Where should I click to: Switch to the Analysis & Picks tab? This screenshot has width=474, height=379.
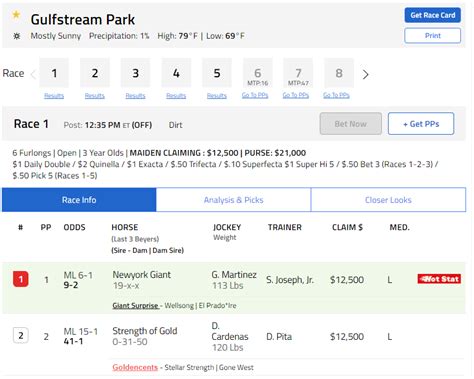(x=233, y=200)
